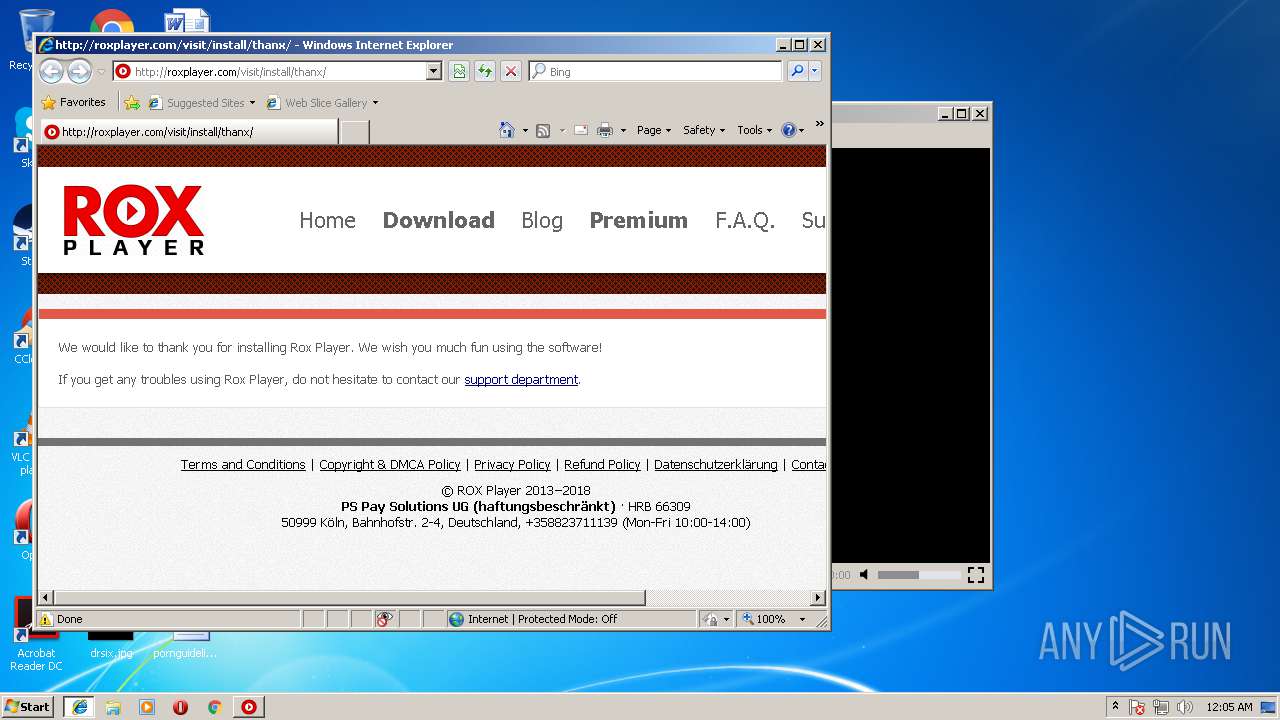Open the Windows Start button

click(28, 707)
